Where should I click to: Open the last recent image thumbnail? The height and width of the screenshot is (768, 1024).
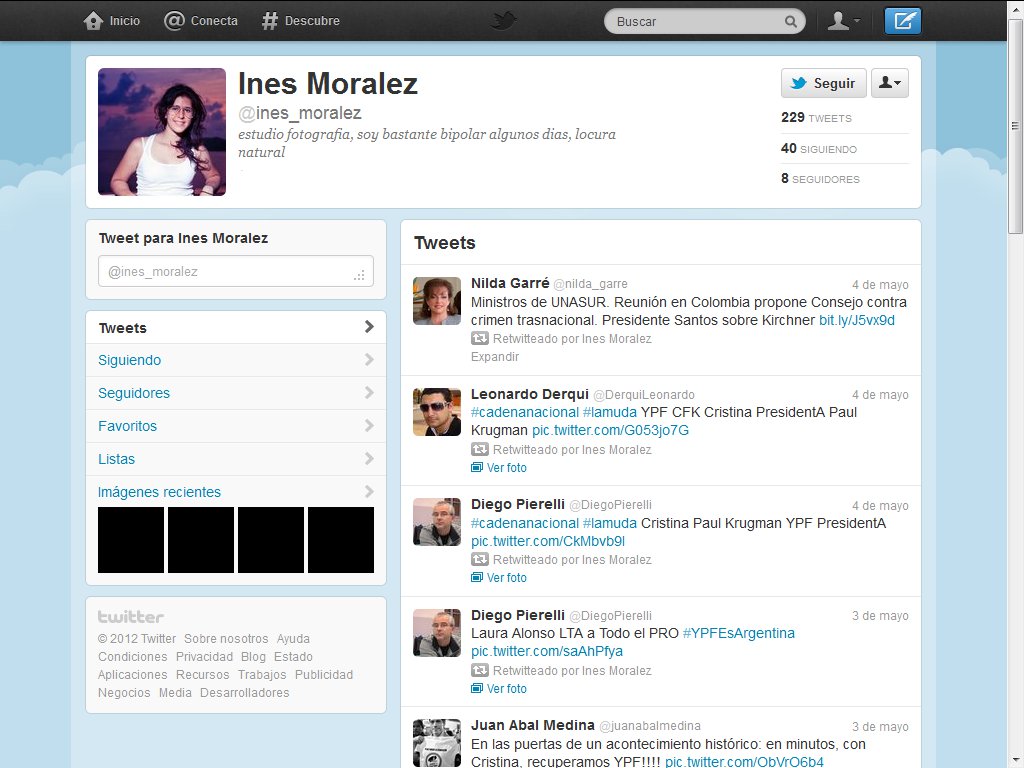pos(341,540)
